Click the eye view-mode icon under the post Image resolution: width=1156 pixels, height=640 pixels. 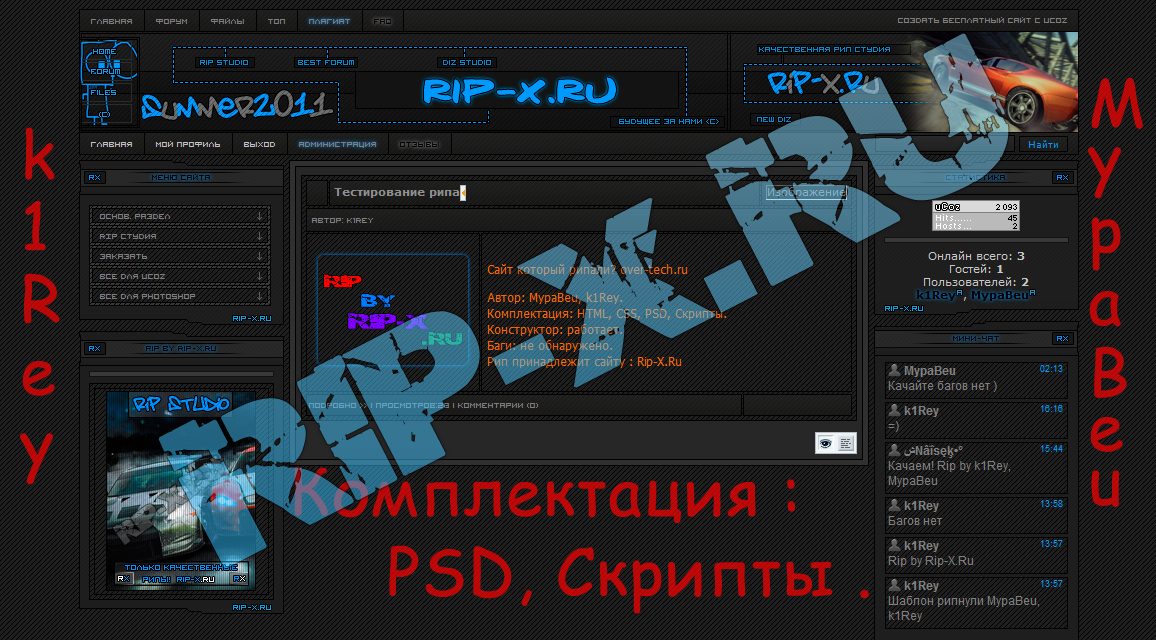[826, 443]
